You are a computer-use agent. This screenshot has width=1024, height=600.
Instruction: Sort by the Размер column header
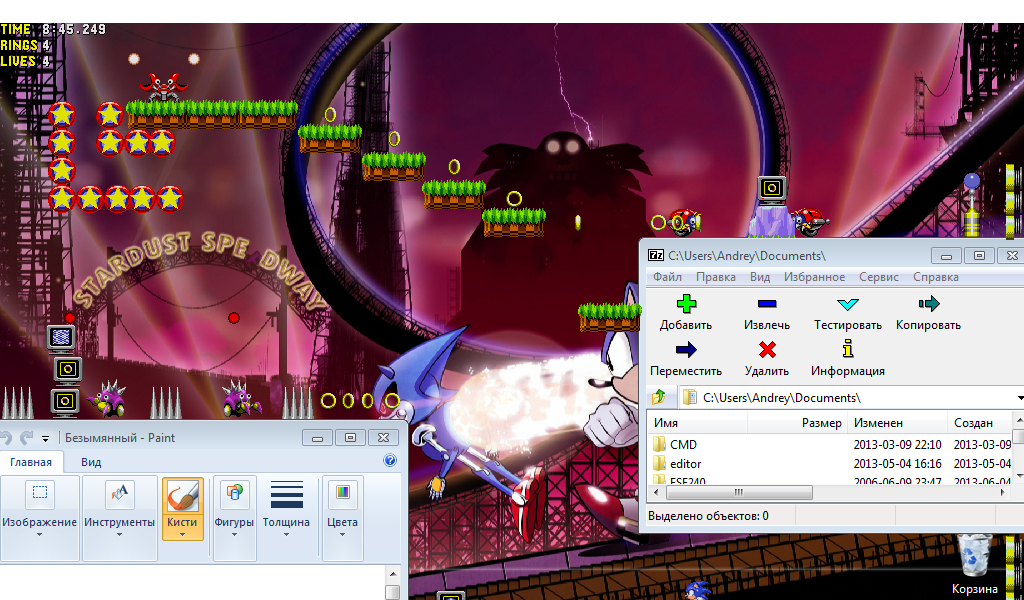pos(797,422)
